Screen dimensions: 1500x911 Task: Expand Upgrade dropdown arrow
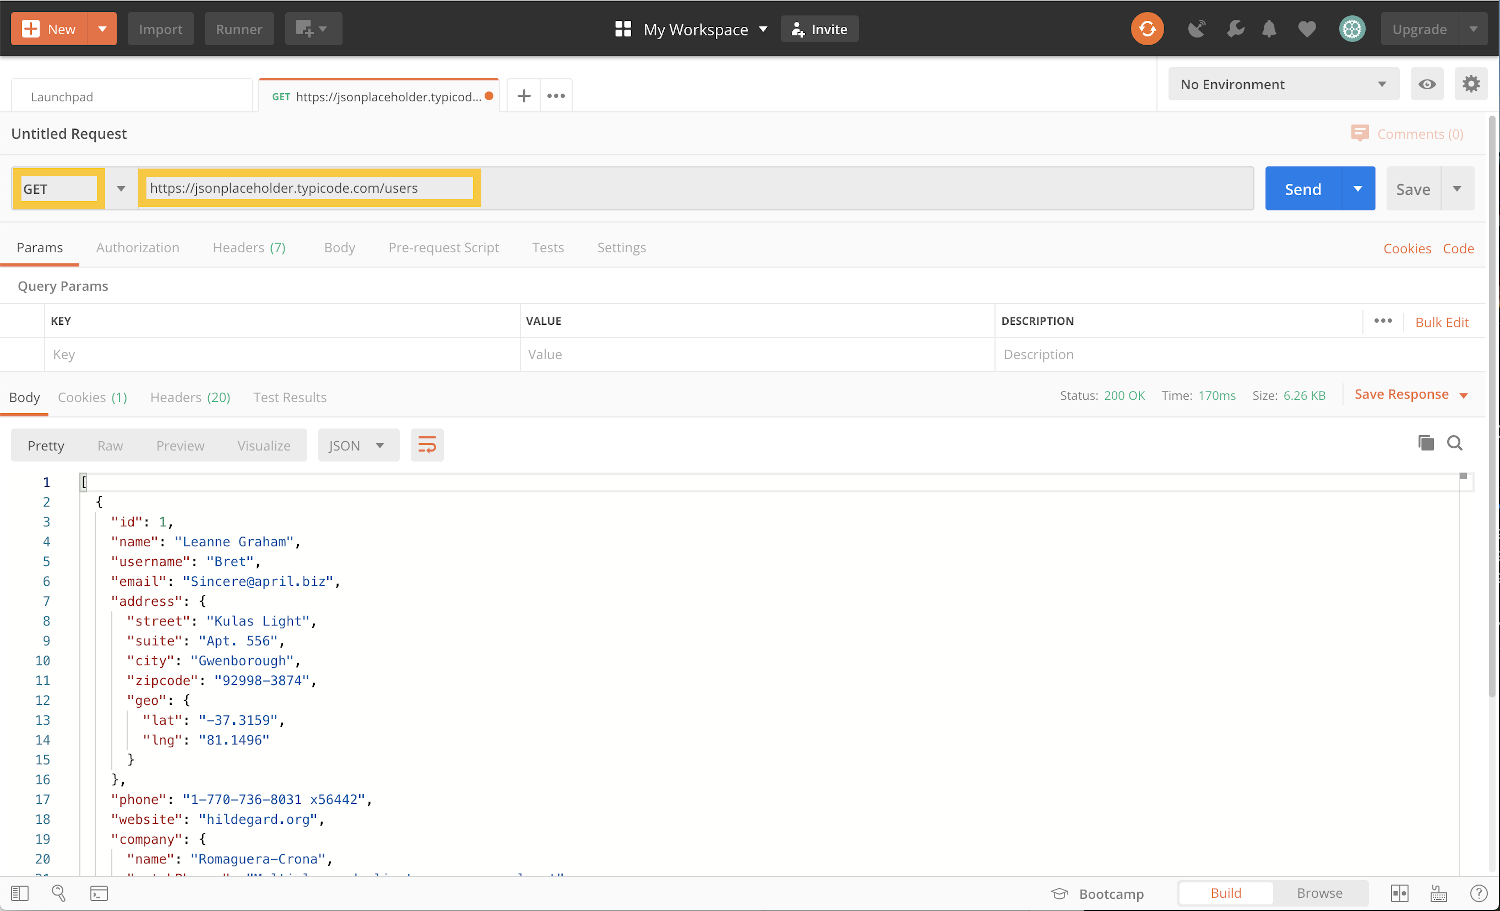1473,29
